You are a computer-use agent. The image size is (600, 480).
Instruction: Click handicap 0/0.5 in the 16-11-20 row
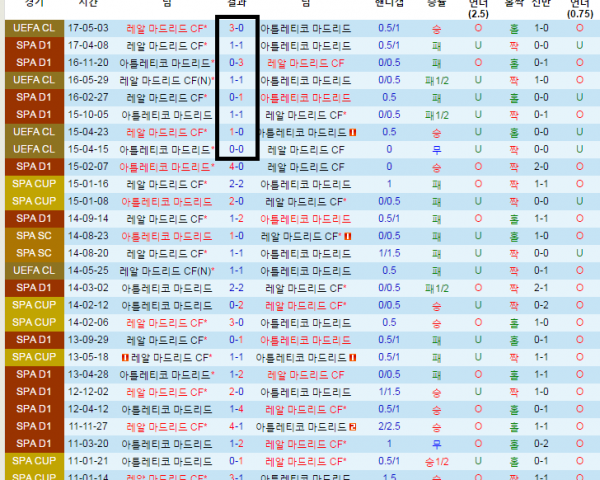point(389,62)
